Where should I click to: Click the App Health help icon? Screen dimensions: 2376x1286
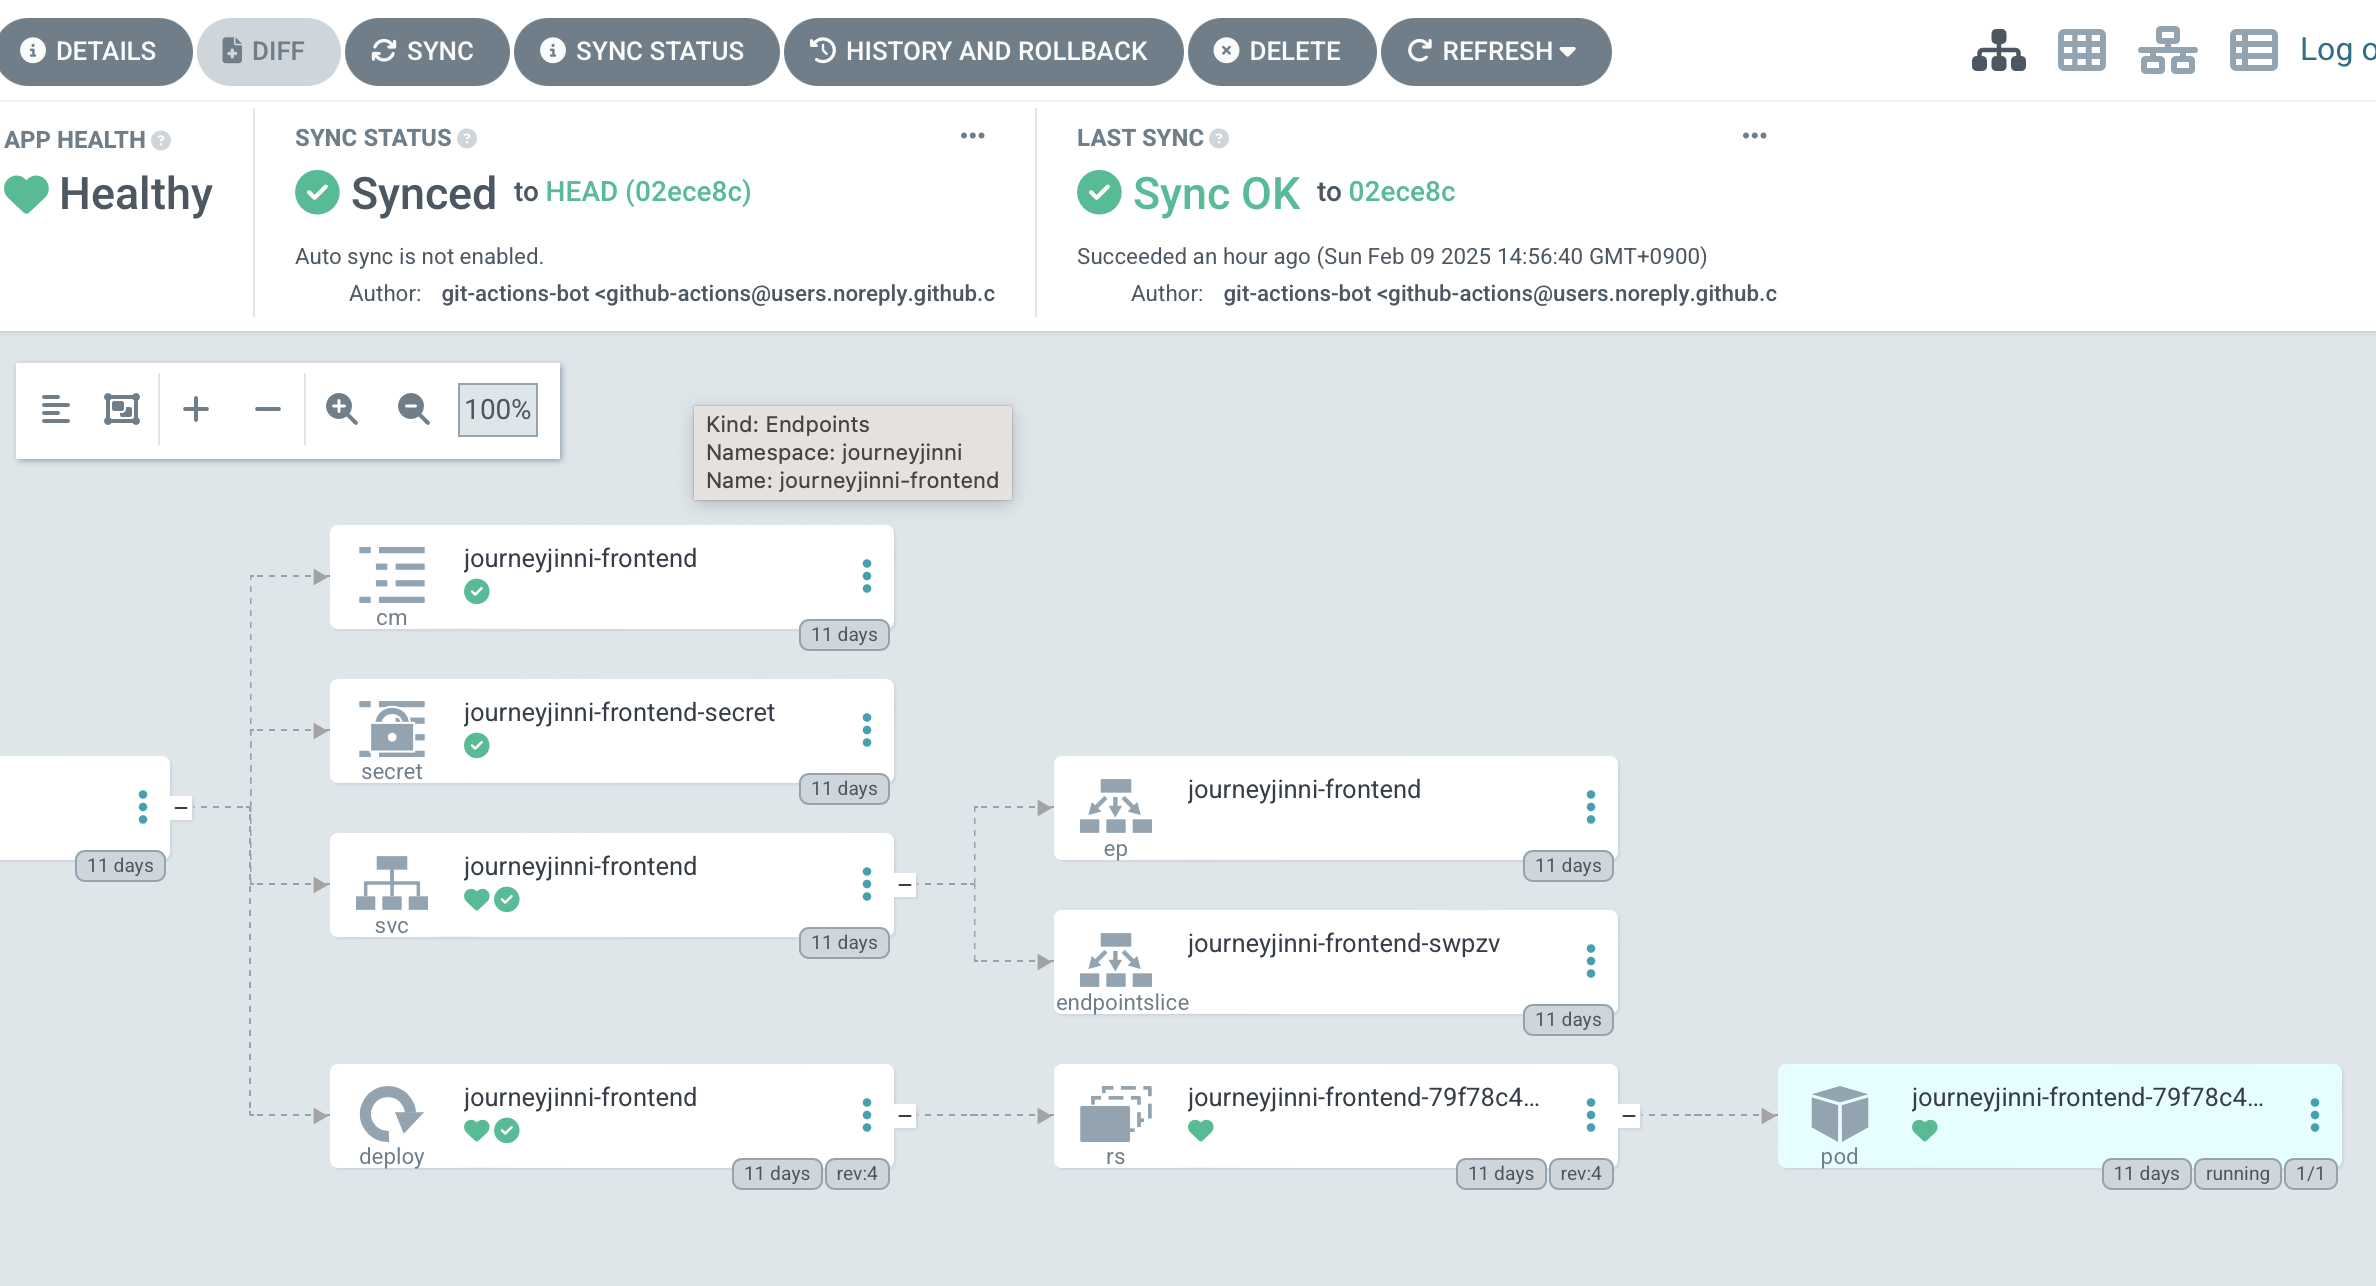point(161,140)
